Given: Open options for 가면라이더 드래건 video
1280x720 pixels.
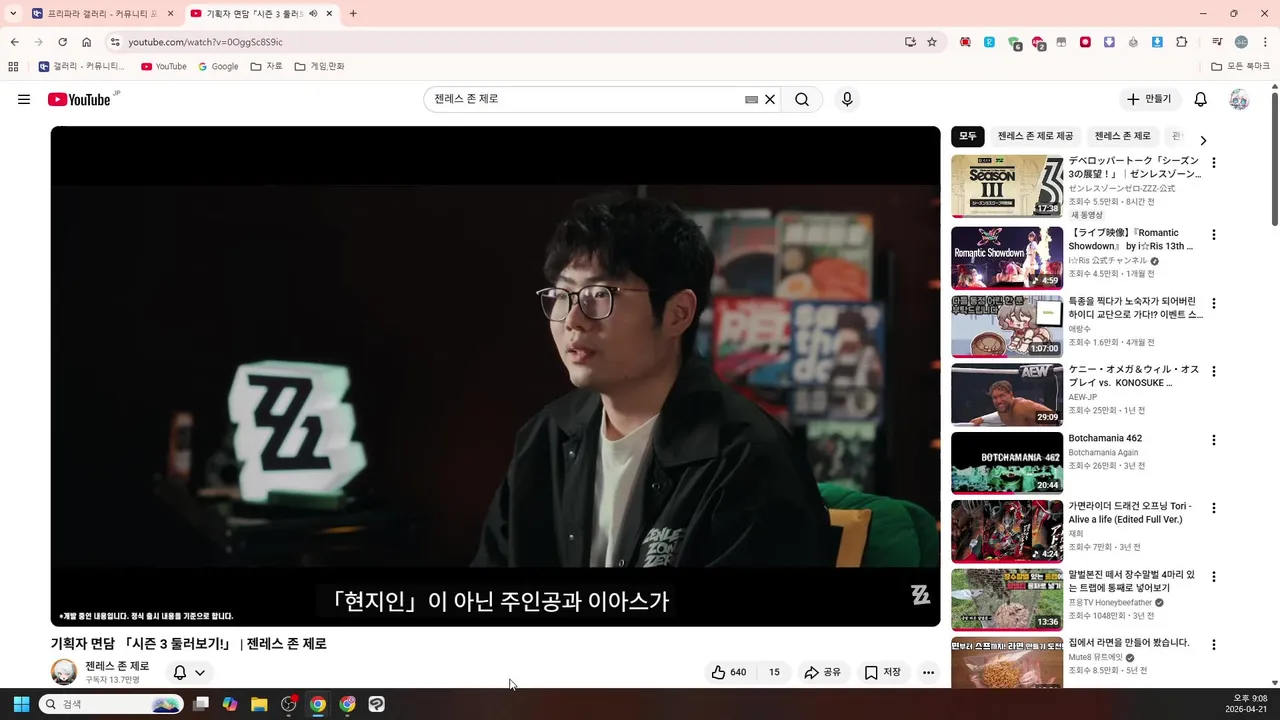Looking at the screenshot, I should click(x=1214, y=508).
